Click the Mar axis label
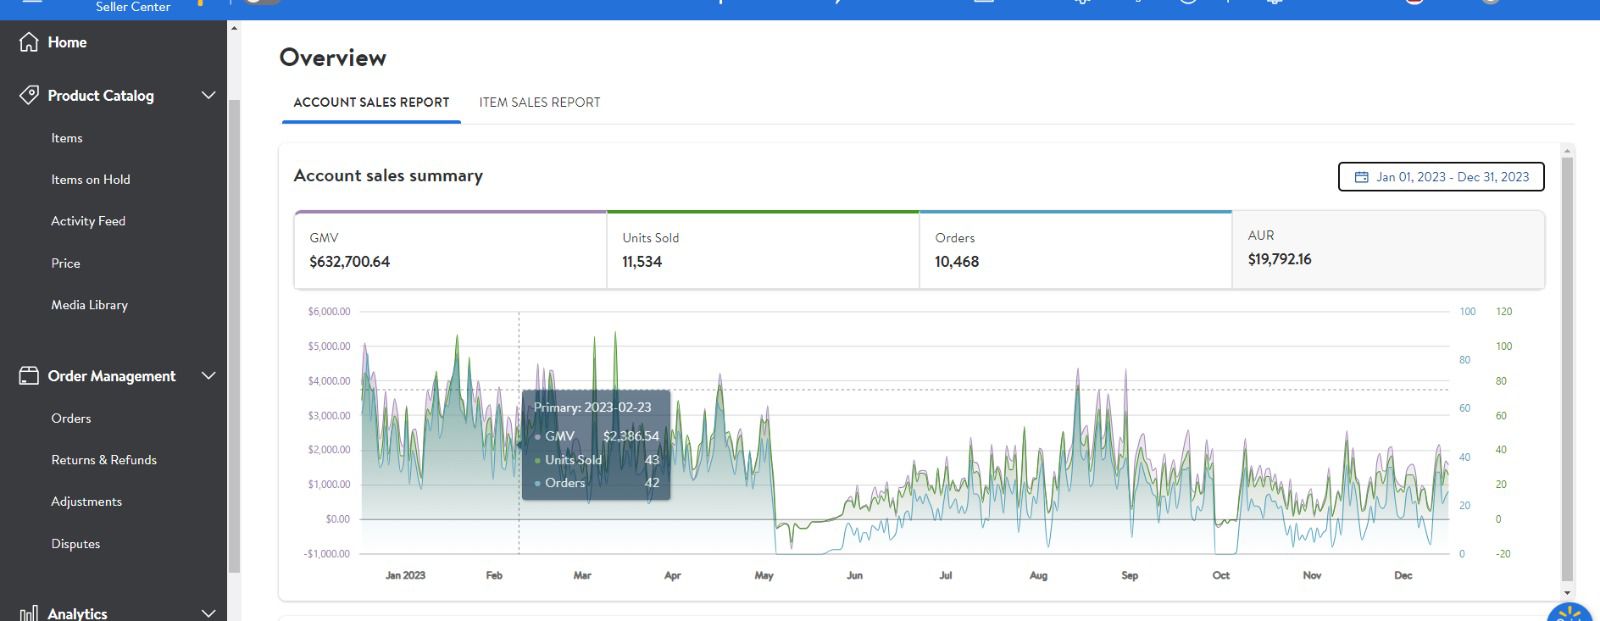The image size is (1600, 621). 582,576
